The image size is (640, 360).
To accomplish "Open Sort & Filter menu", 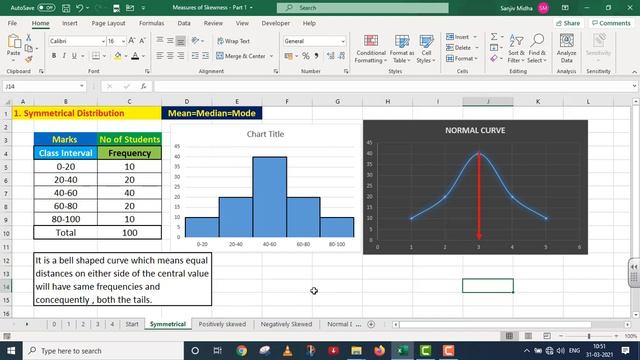I will pyautogui.click(x=516, y=49).
